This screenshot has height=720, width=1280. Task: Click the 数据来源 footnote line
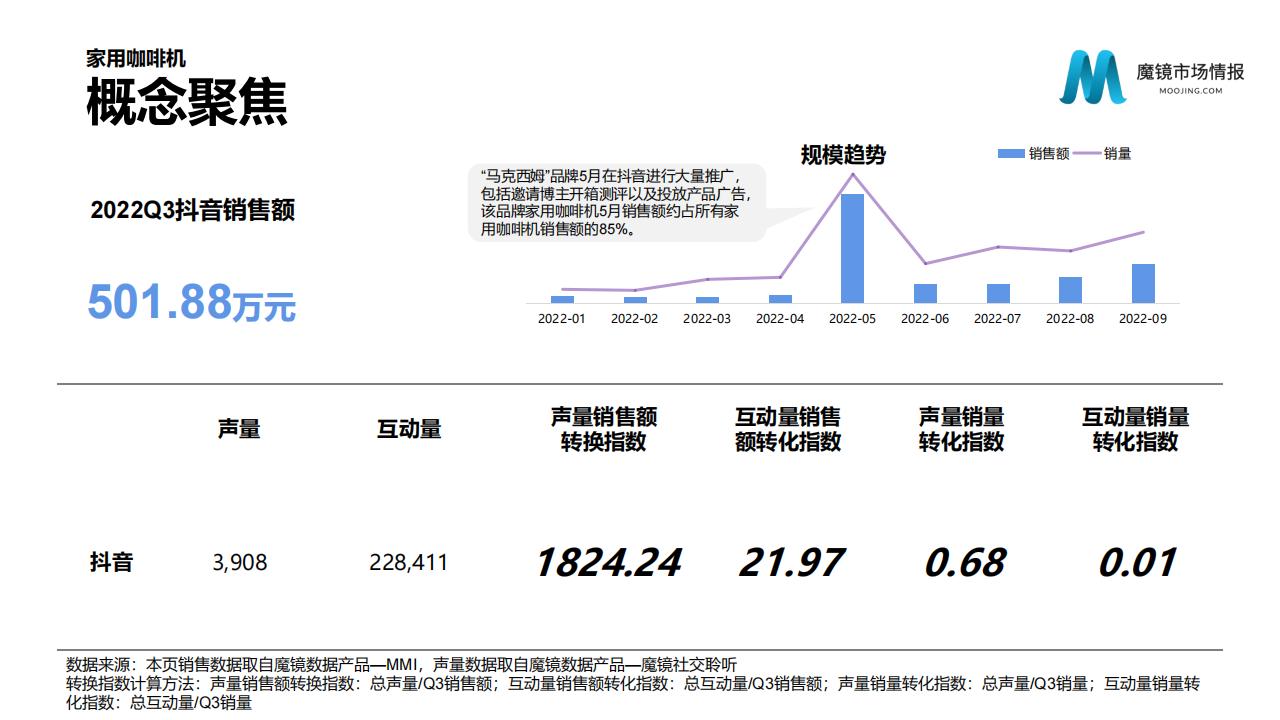point(402,665)
